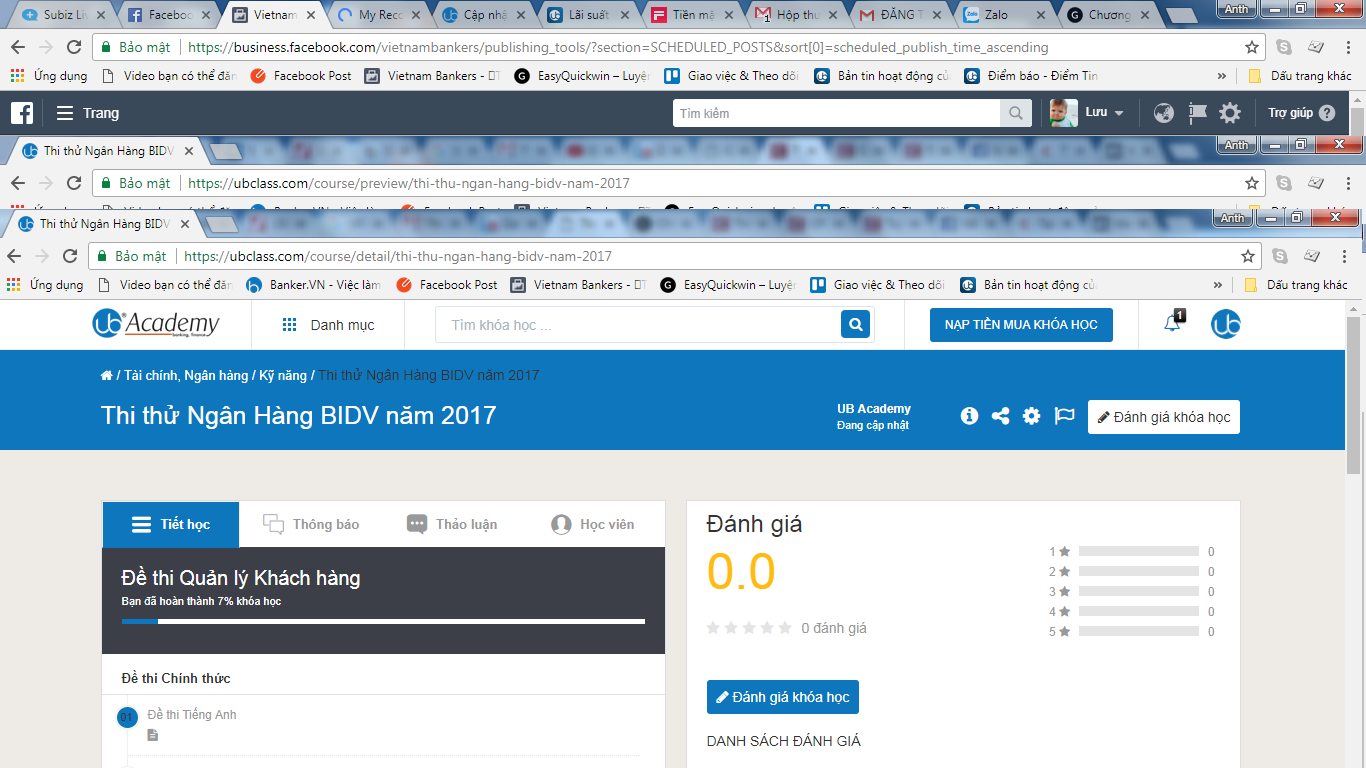Open new tab button in Facebook window
1366x768 pixels.
click(1180, 15)
